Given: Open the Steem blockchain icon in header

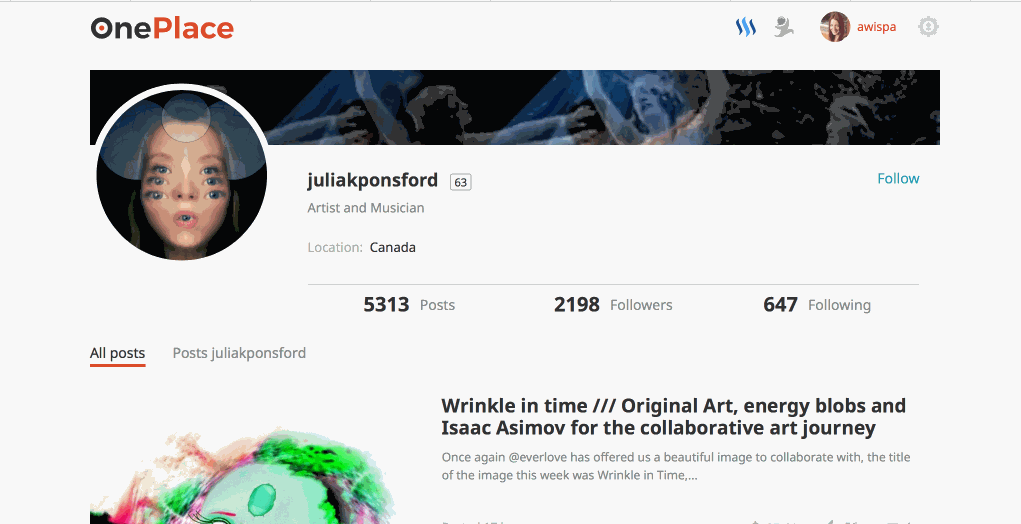Looking at the screenshot, I should tap(746, 27).
